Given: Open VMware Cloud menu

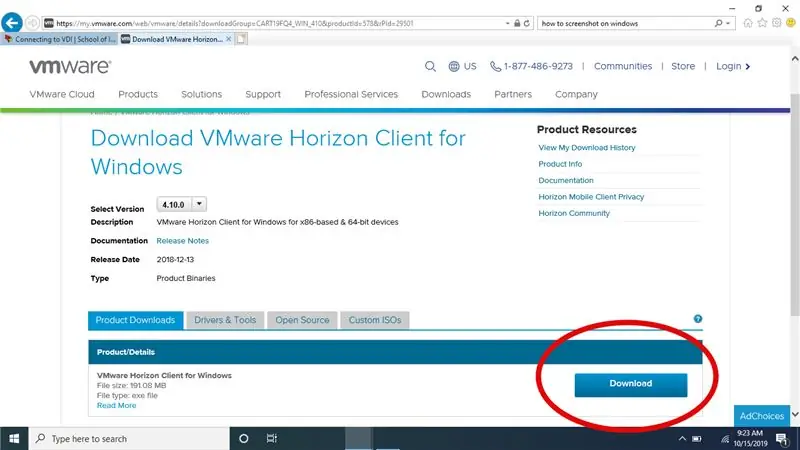Looking at the screenshot, I should (62, 94).
